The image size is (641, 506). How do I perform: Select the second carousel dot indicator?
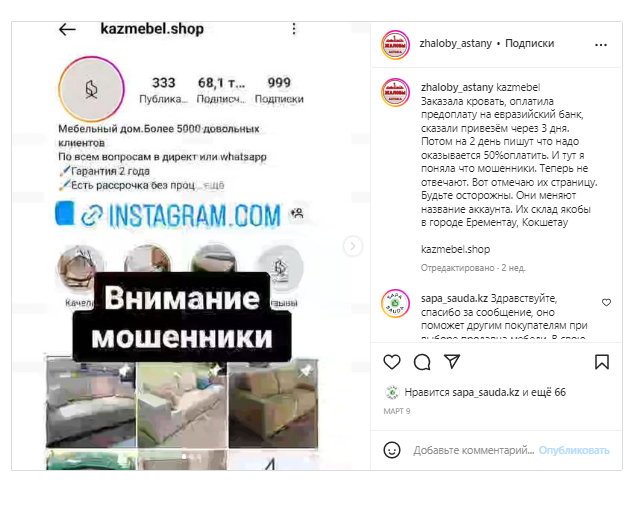click(191, 457)
